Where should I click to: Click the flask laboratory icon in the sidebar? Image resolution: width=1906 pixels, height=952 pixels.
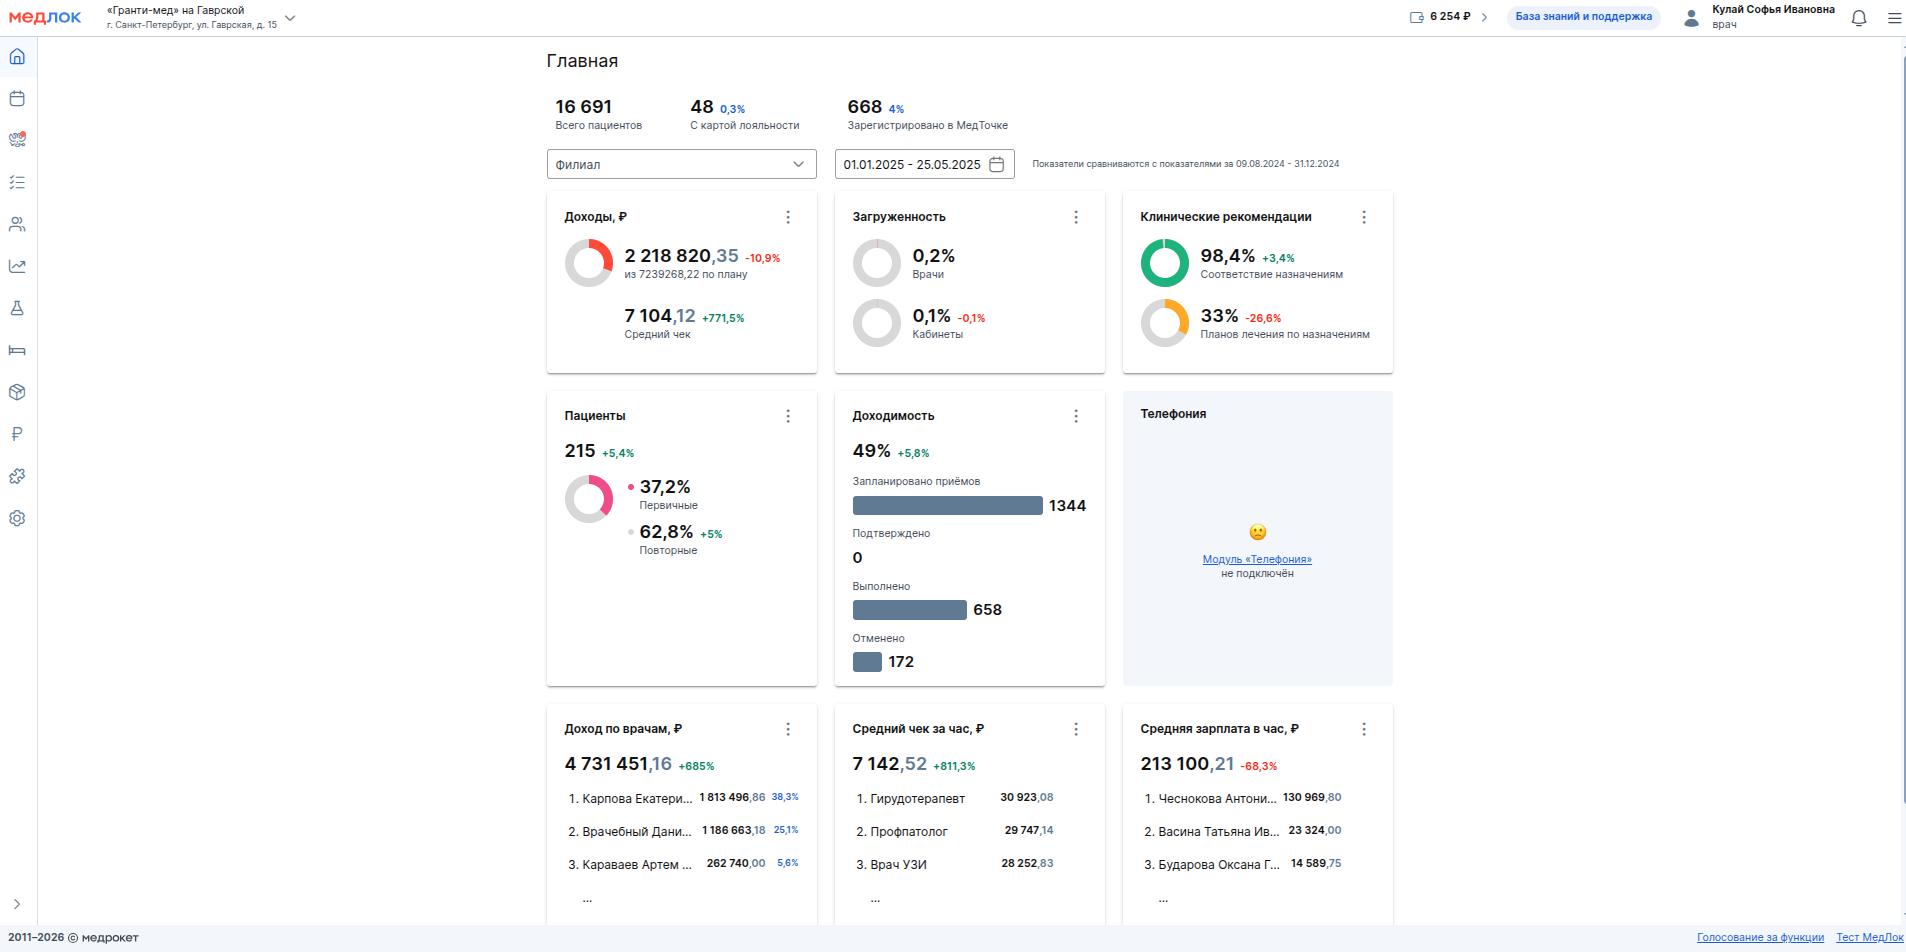point(17,309)
